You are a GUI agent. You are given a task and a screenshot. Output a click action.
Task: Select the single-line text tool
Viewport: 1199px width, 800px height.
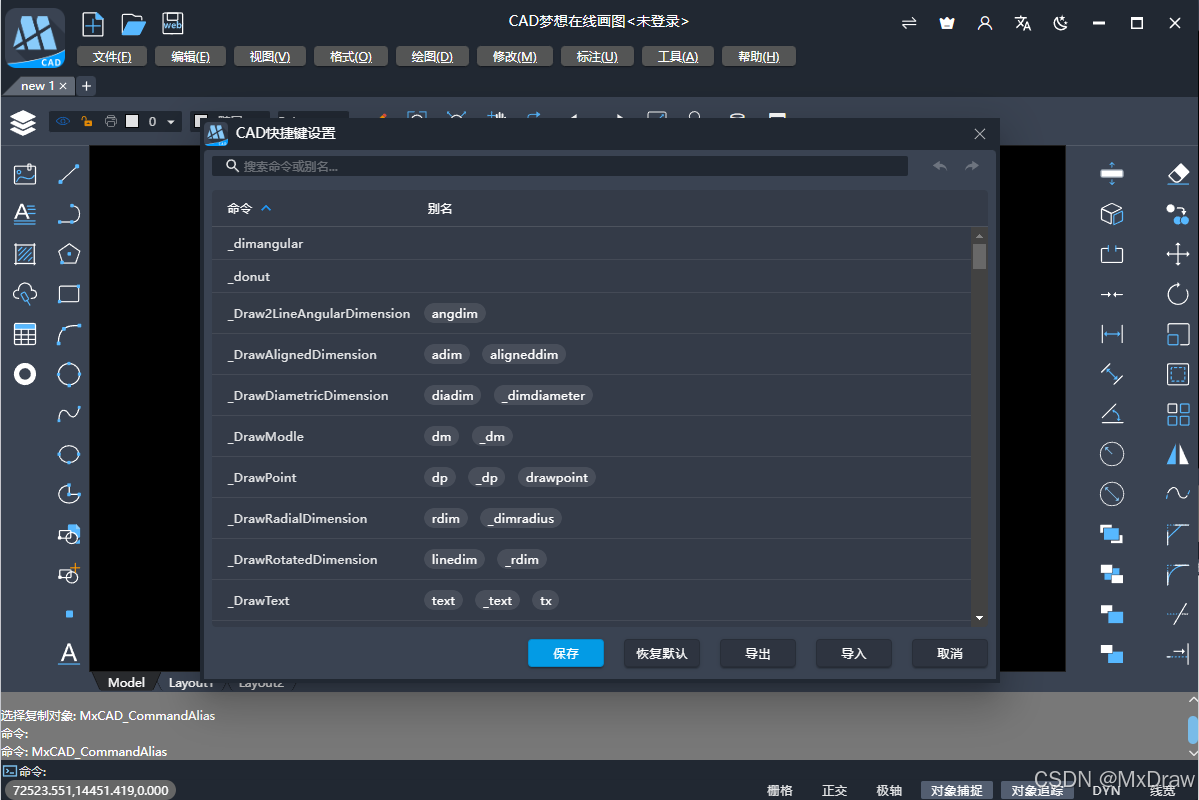point(69,653)
